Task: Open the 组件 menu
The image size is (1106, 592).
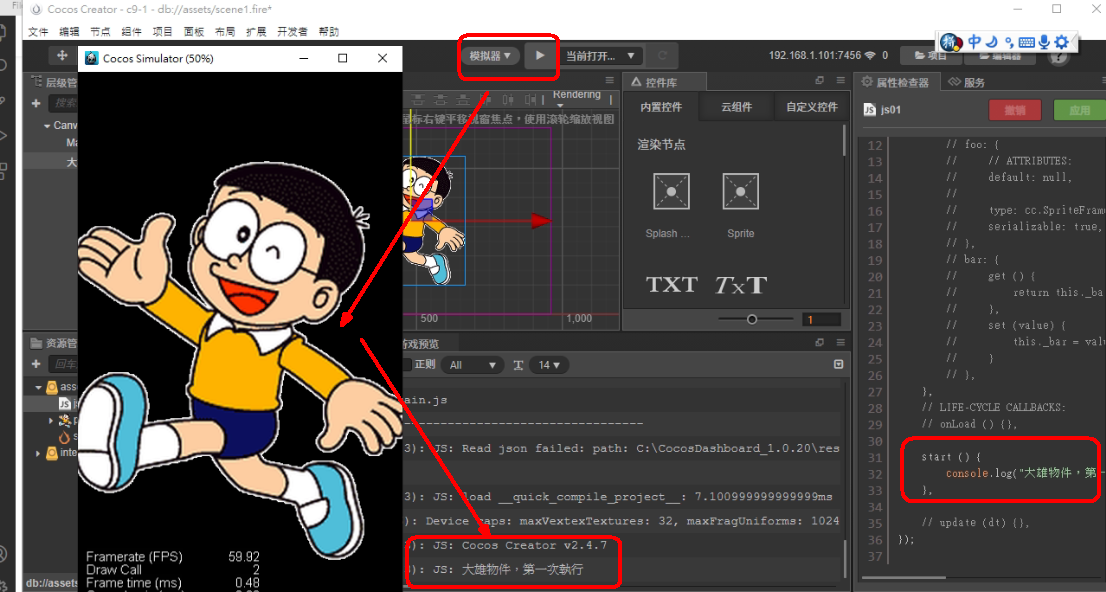Action: click(x=131, y=32)
